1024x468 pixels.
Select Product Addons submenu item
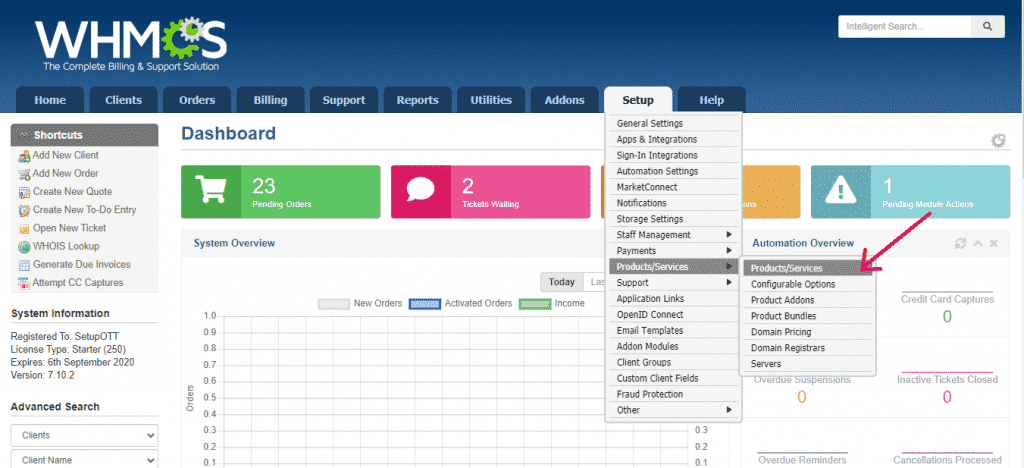[808, 300]
